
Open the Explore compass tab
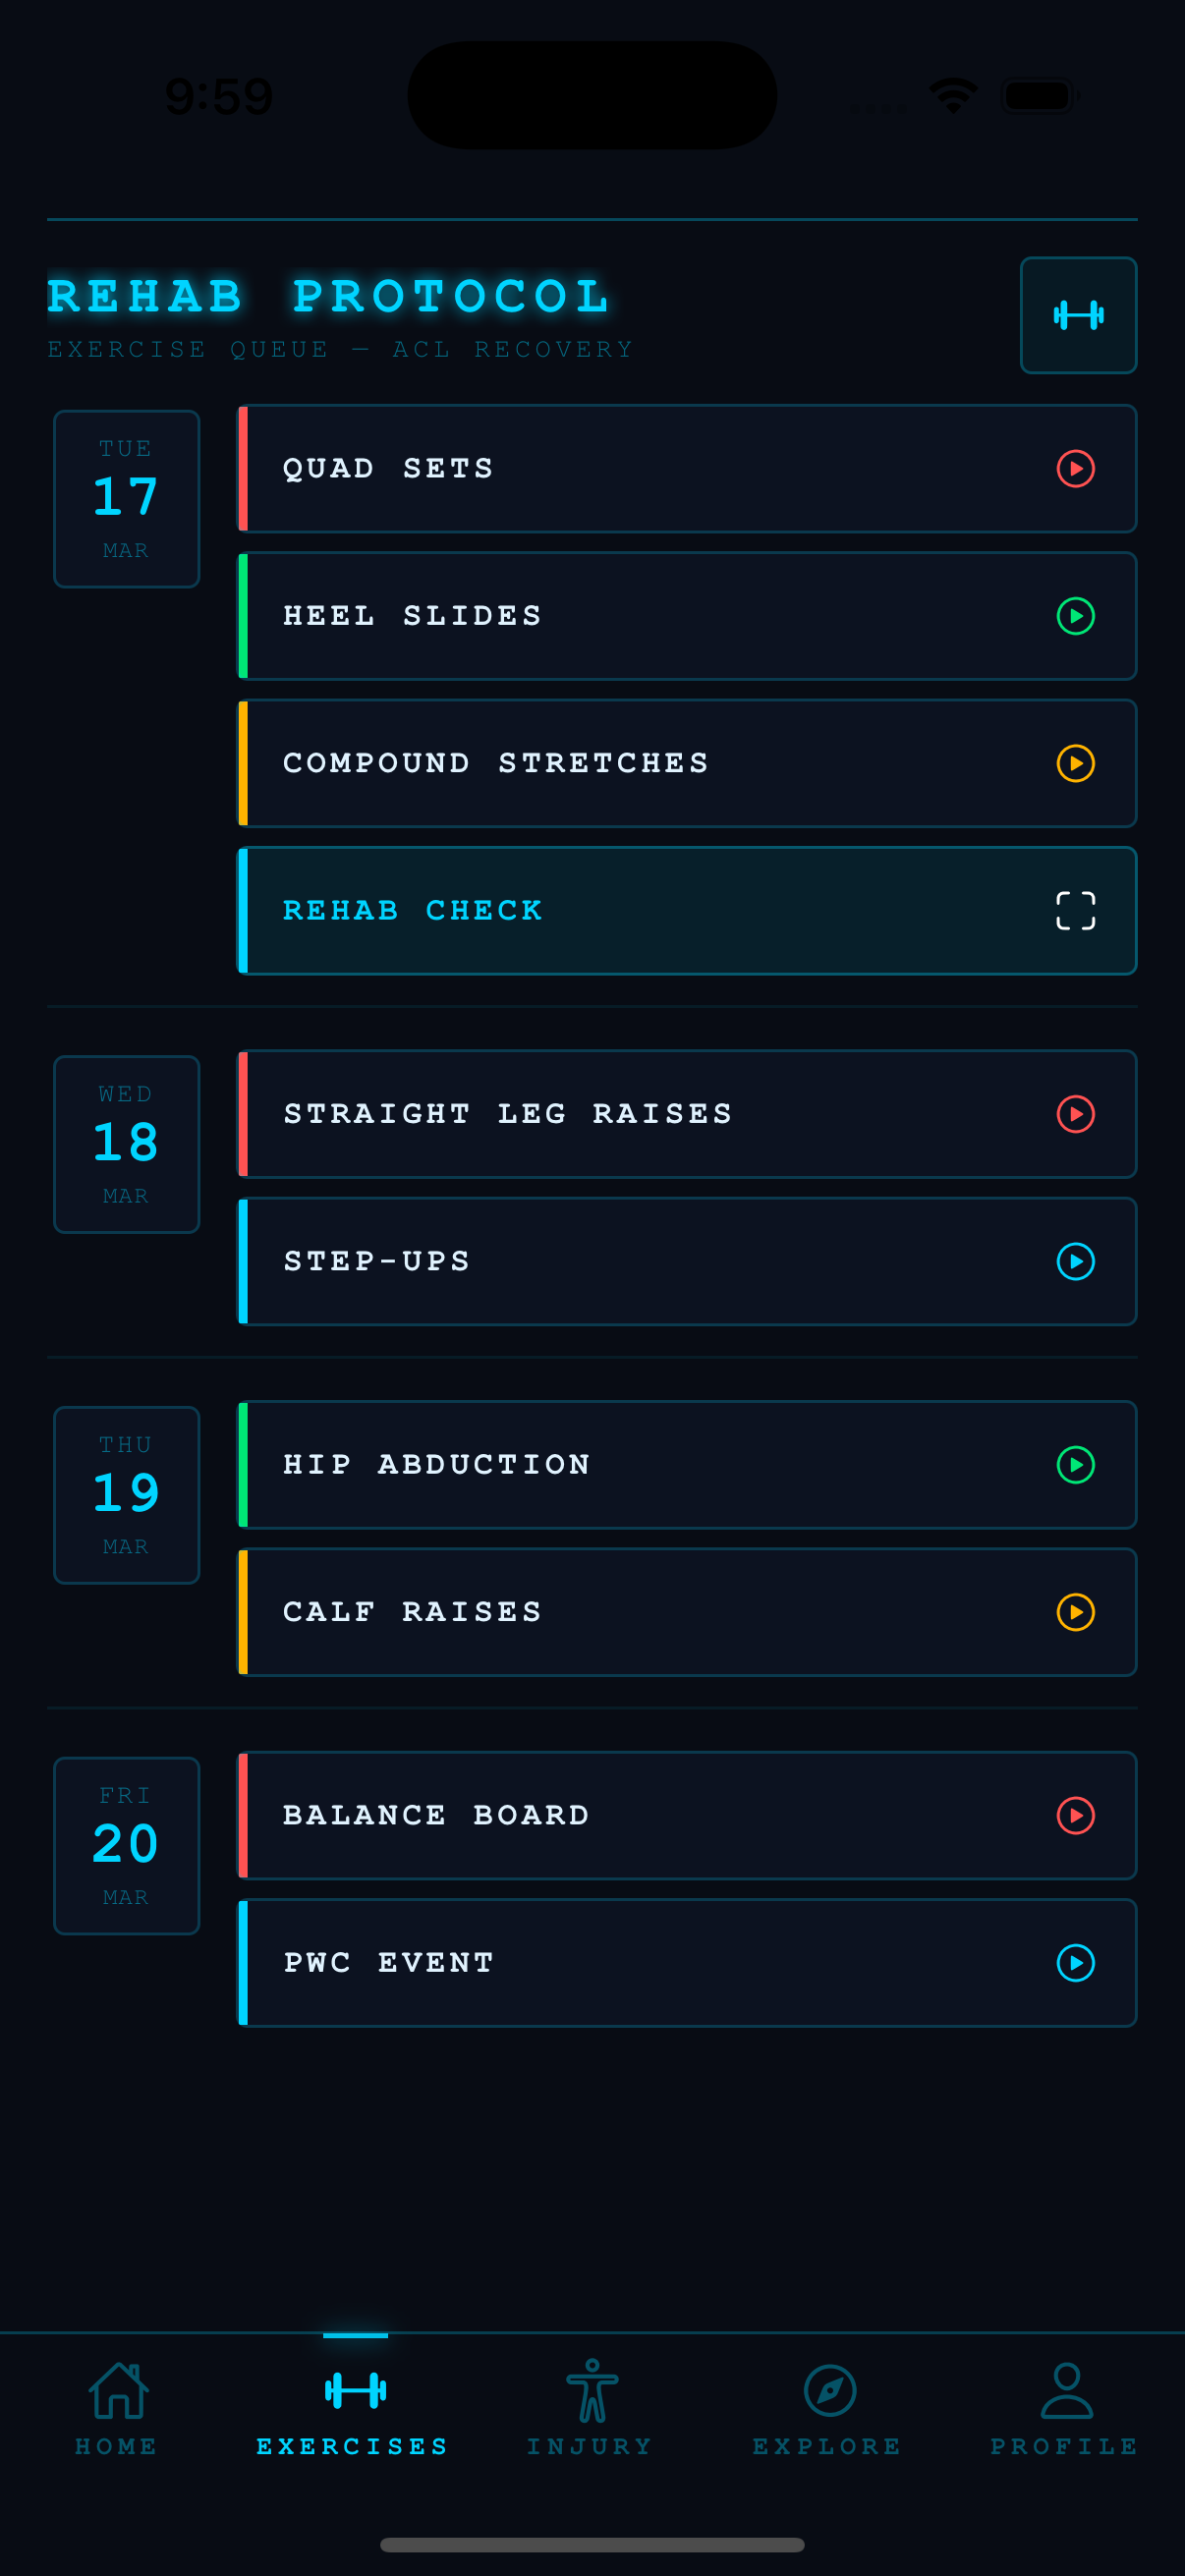(x=829, y=2408)
